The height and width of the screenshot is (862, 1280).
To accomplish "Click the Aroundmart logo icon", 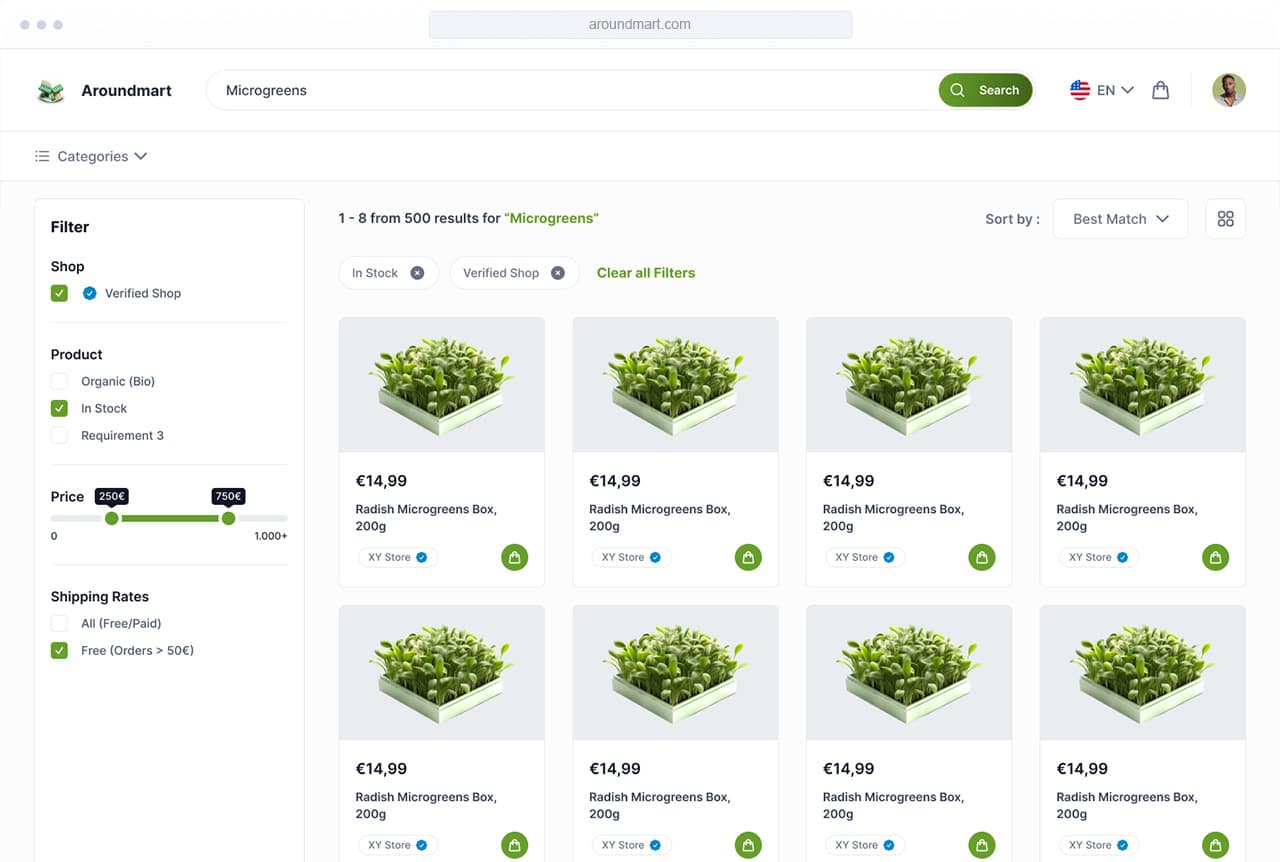I will pyautogui.click(x=51, y=91).
